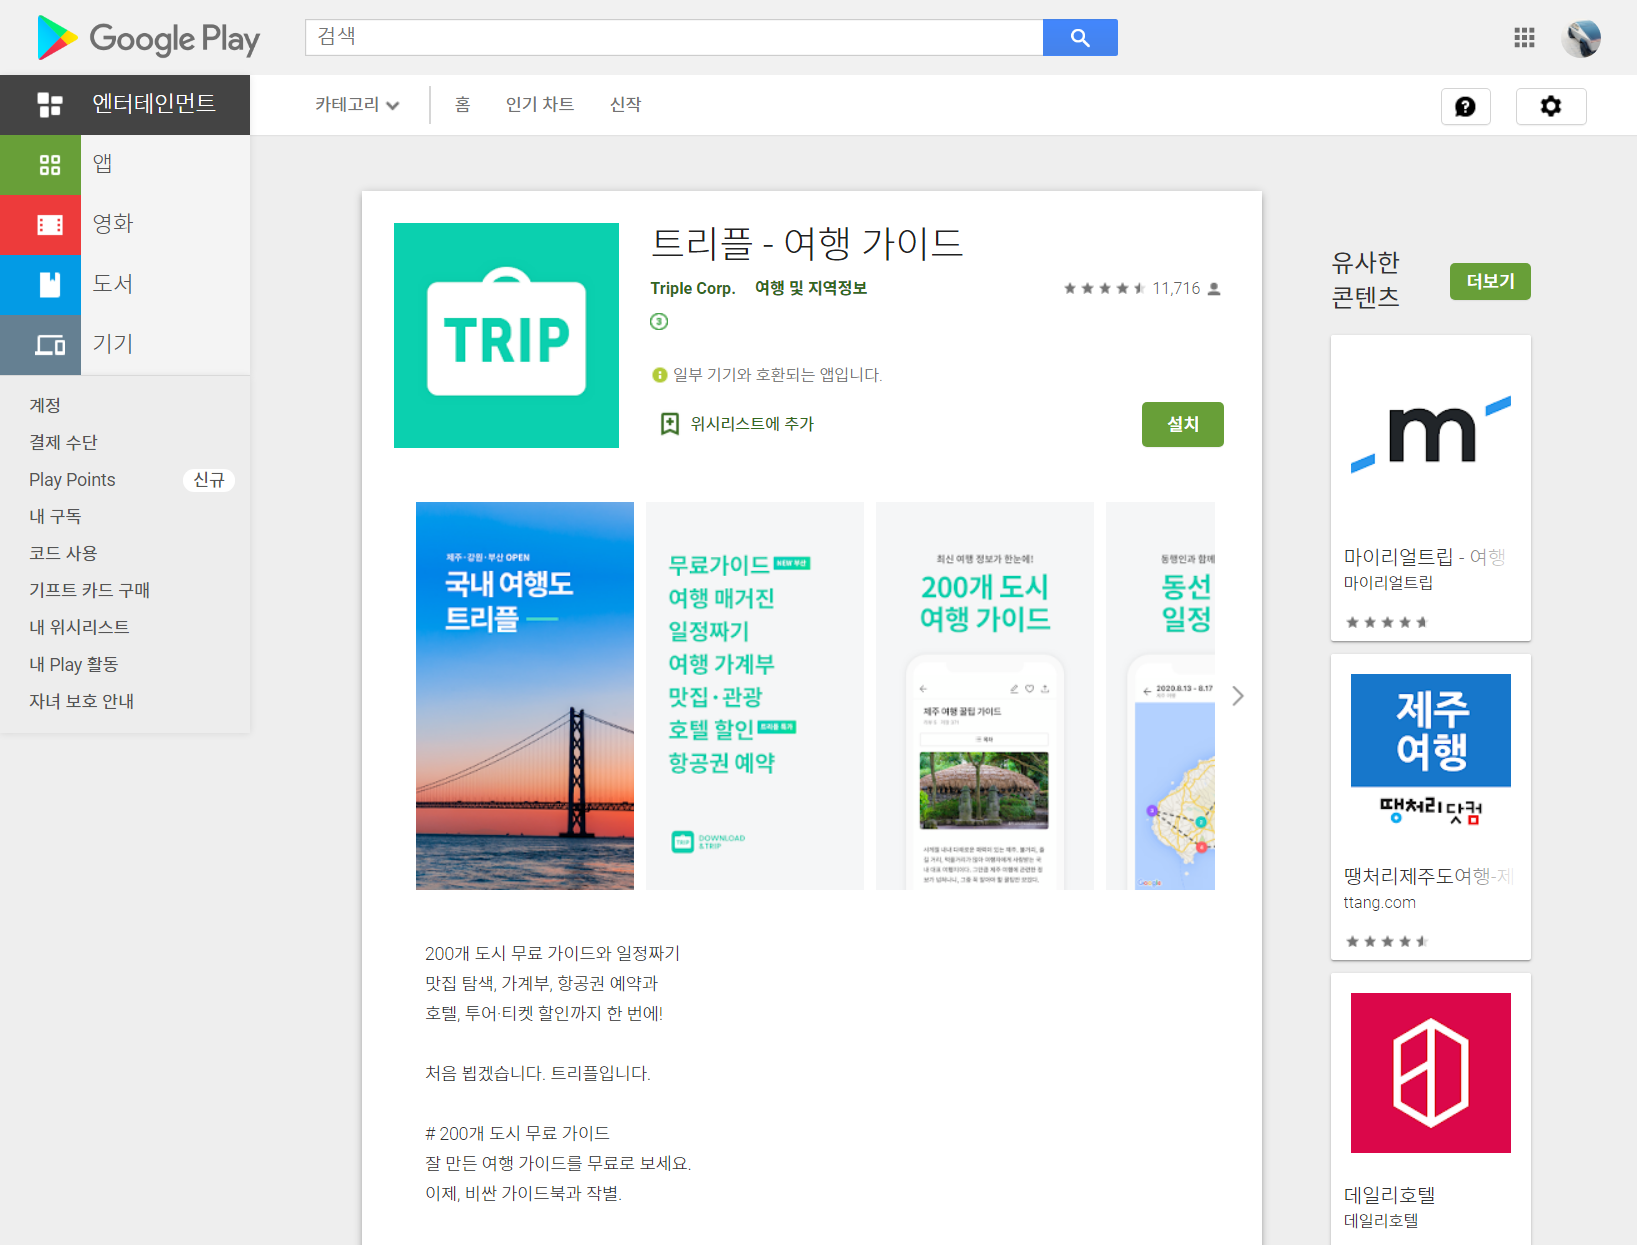
Task: Open the 내 Play 활동 link
Action: click(74, 664)
